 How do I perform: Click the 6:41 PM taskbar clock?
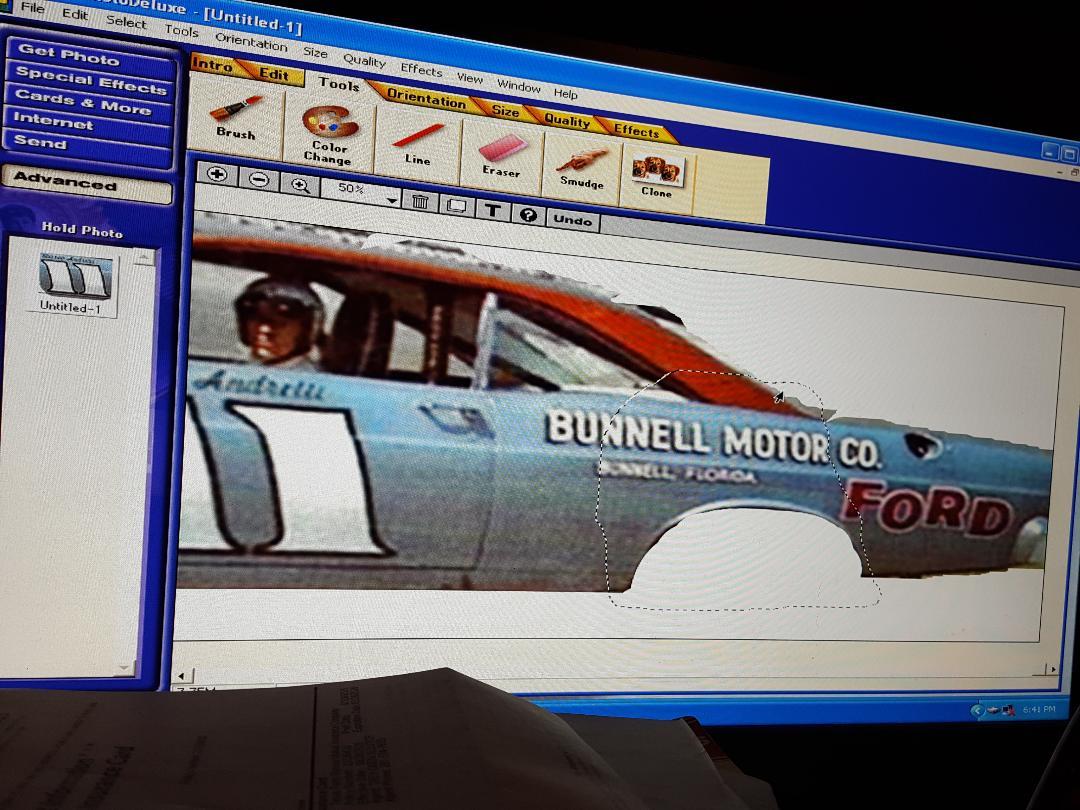1039,708
